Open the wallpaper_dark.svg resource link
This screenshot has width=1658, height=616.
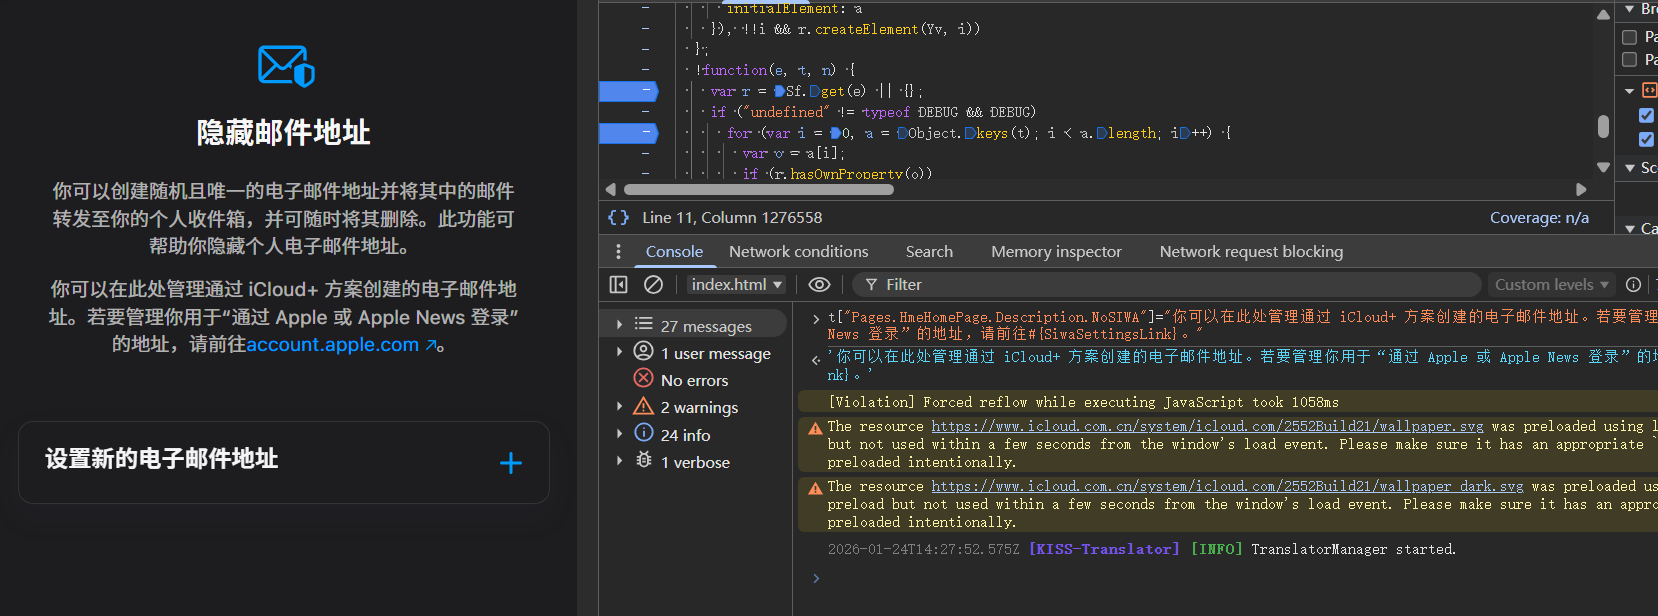1227,487
